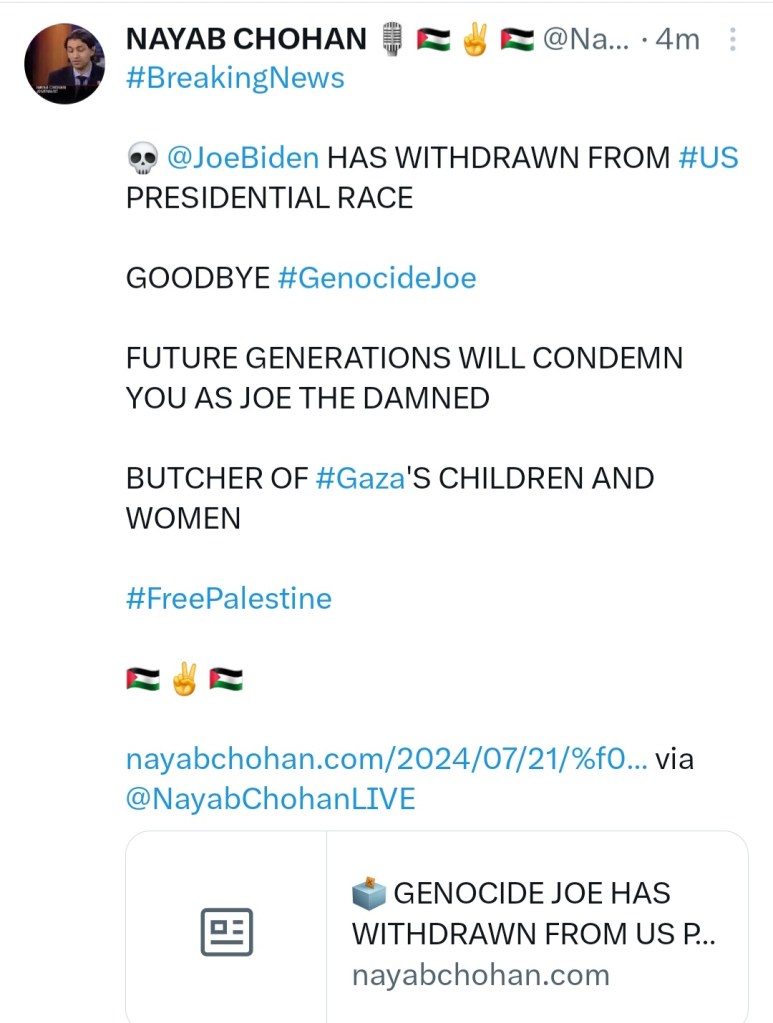The image size is (773, 1023).
Task: Tap the nayabchohan.com domain in preview card
Action: click(x=480, y=974)
